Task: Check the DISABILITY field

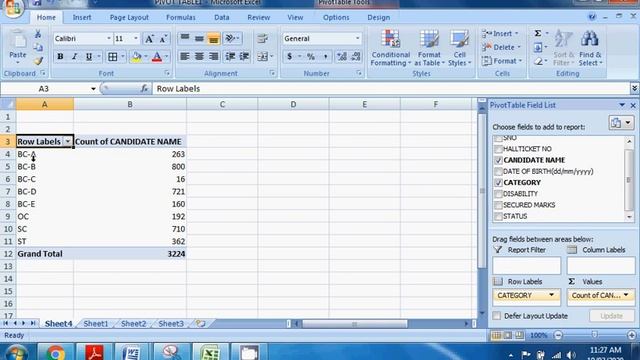Action: (498, 194)
